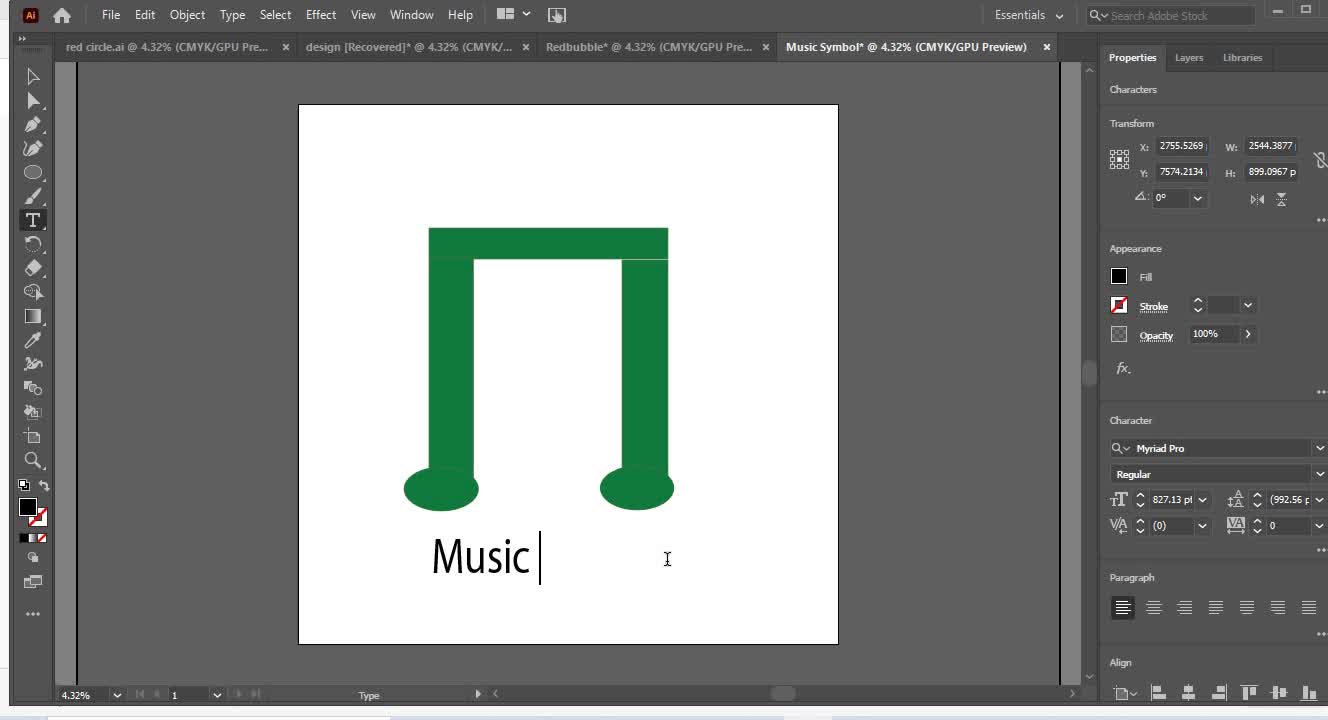1328x720 pixels.
Task: Toggle constrain width and height proportions
Action: click(1320, 159)
